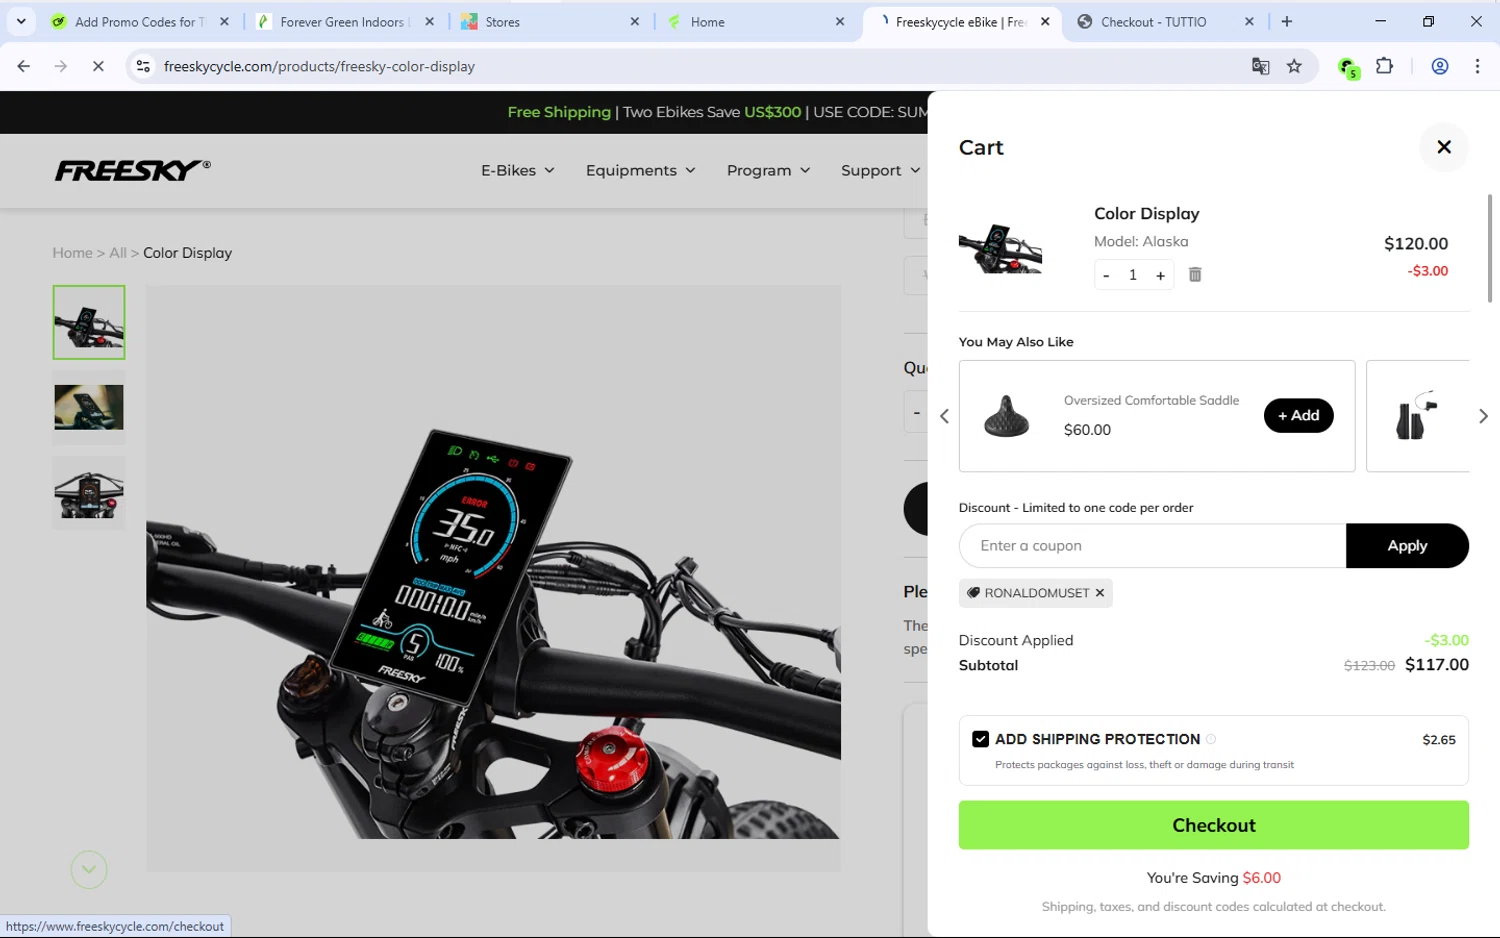Decrease Color Display quantity with minus
Screen dimensions: 1500x938
point(1106,275)
